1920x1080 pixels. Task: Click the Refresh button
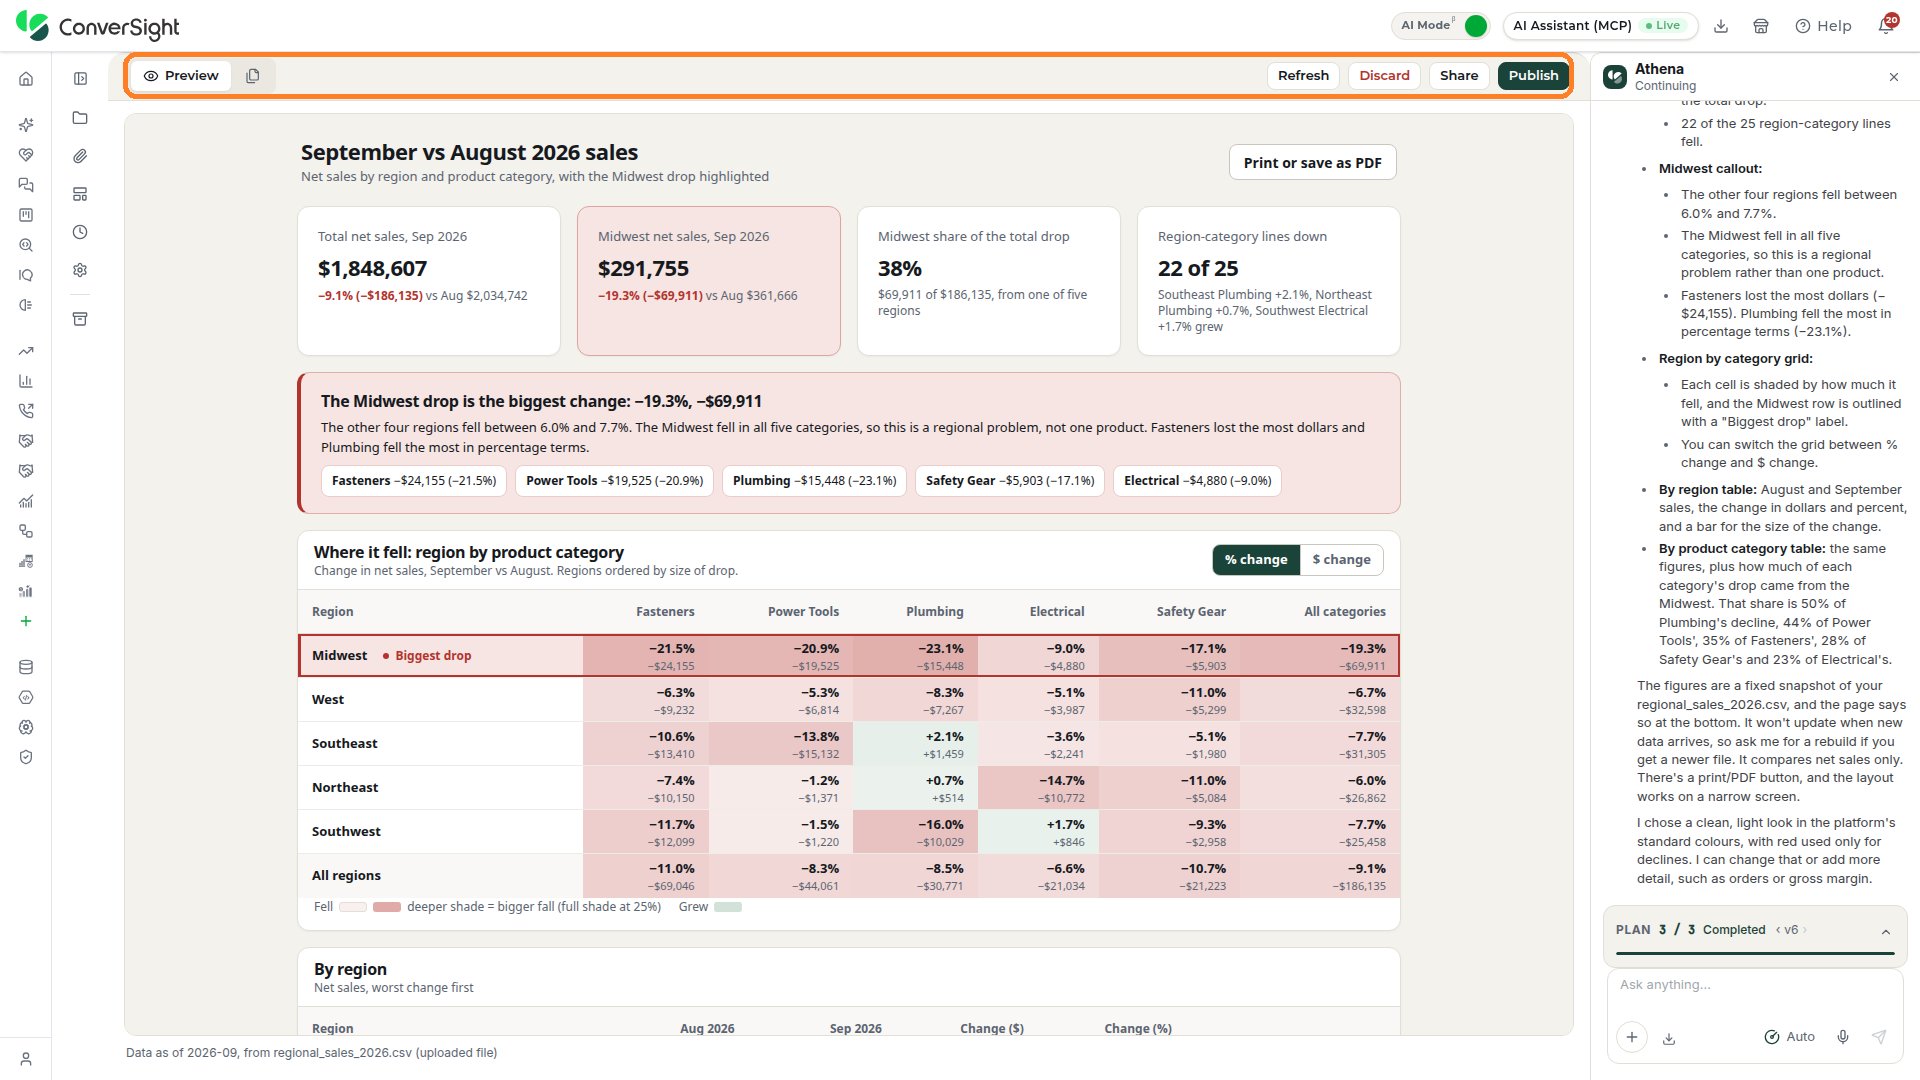coord(1303,76)
